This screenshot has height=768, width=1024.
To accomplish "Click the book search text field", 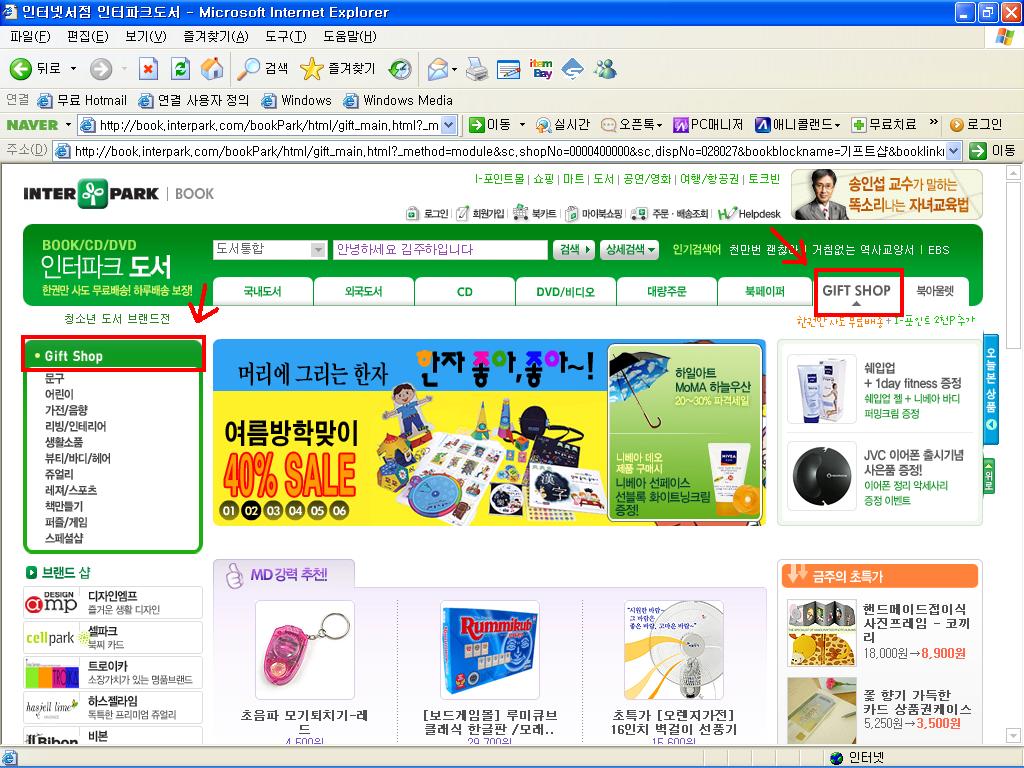I will click(440, 249).
